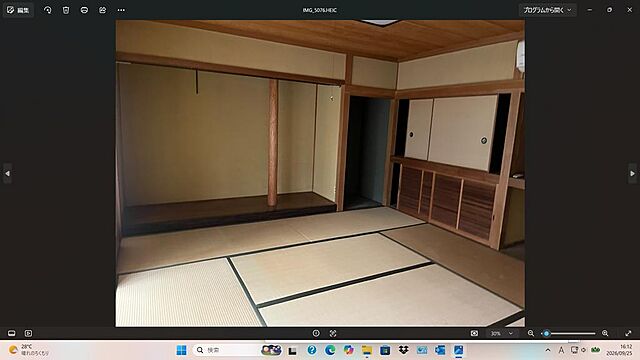Toggle the IME input mode A indicator

[x=561, y=350]
